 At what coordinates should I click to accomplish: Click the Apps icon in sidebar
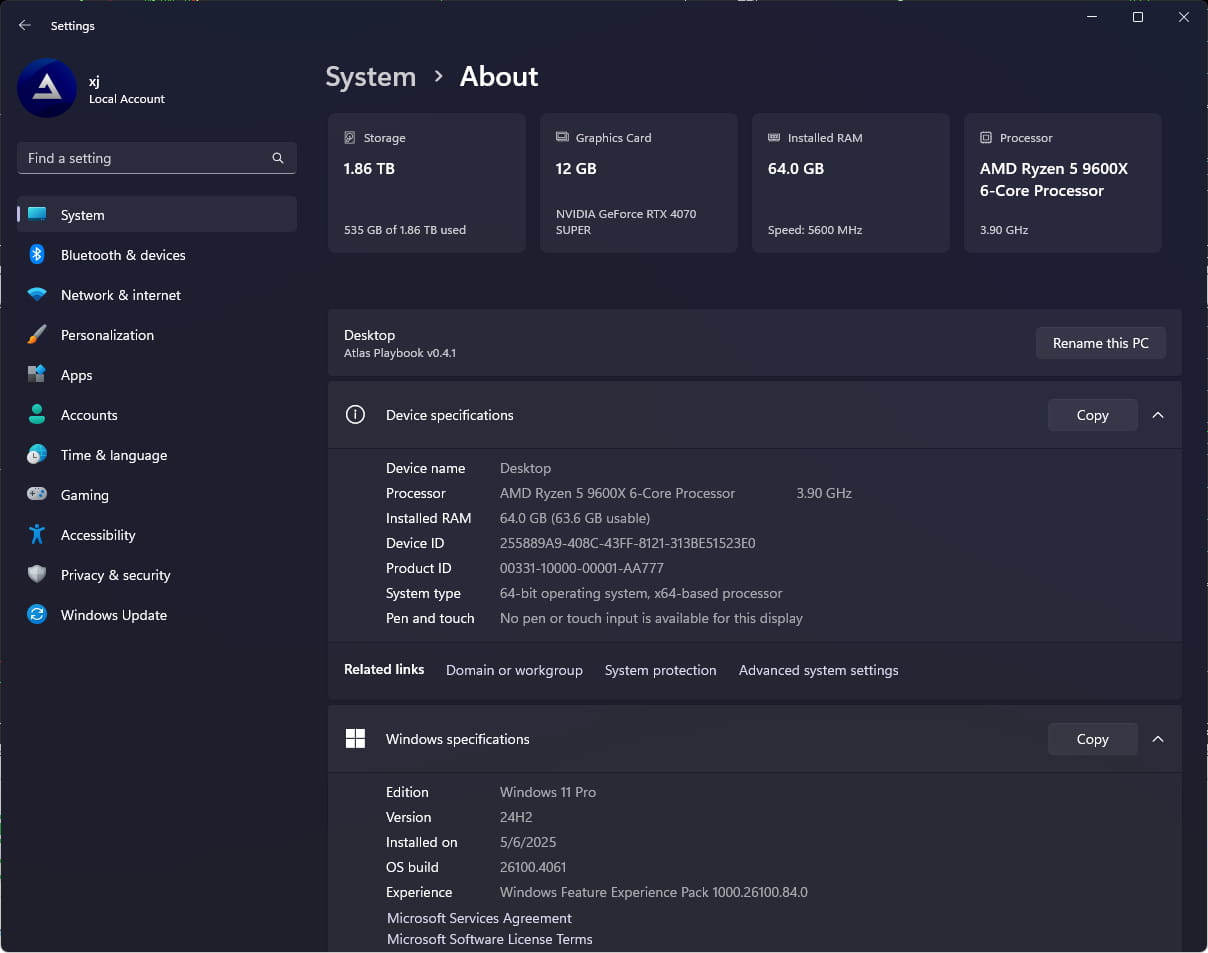[37, 374]
